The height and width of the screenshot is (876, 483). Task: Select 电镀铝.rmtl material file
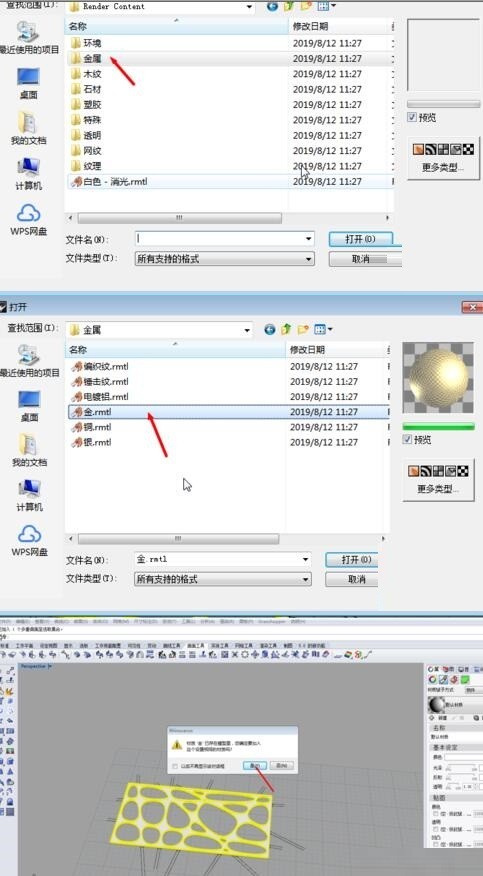point(99,397)
